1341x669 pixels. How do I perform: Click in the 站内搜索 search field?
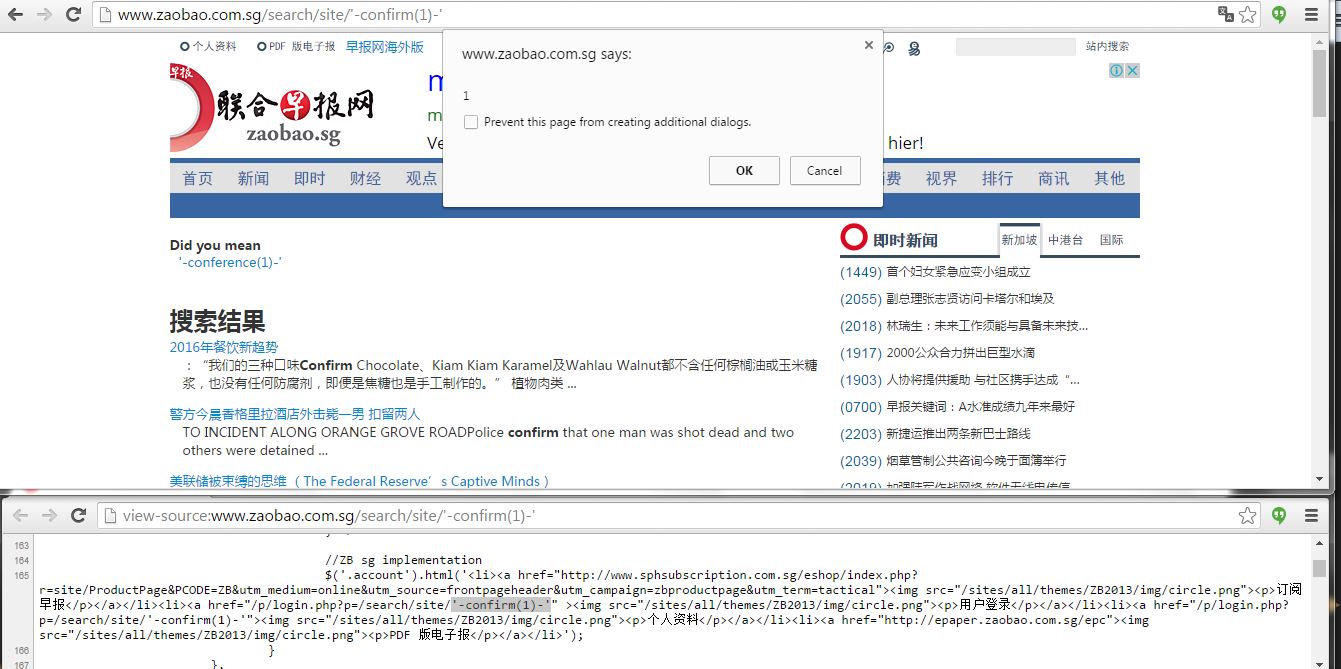(1016, 47)
